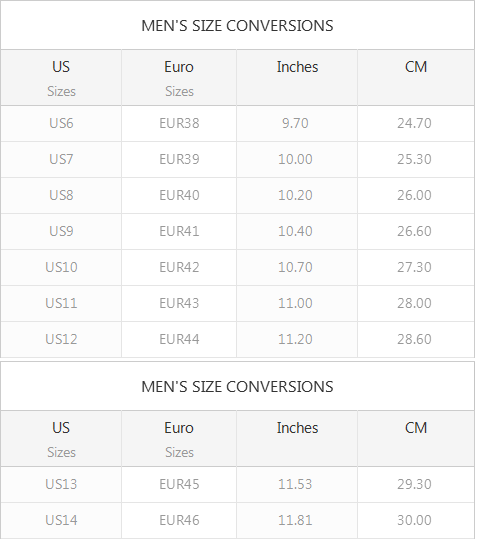This screenshot has width=477, height=541.
Task: Select the US11 size cell
Action: [x=61, y=303]
